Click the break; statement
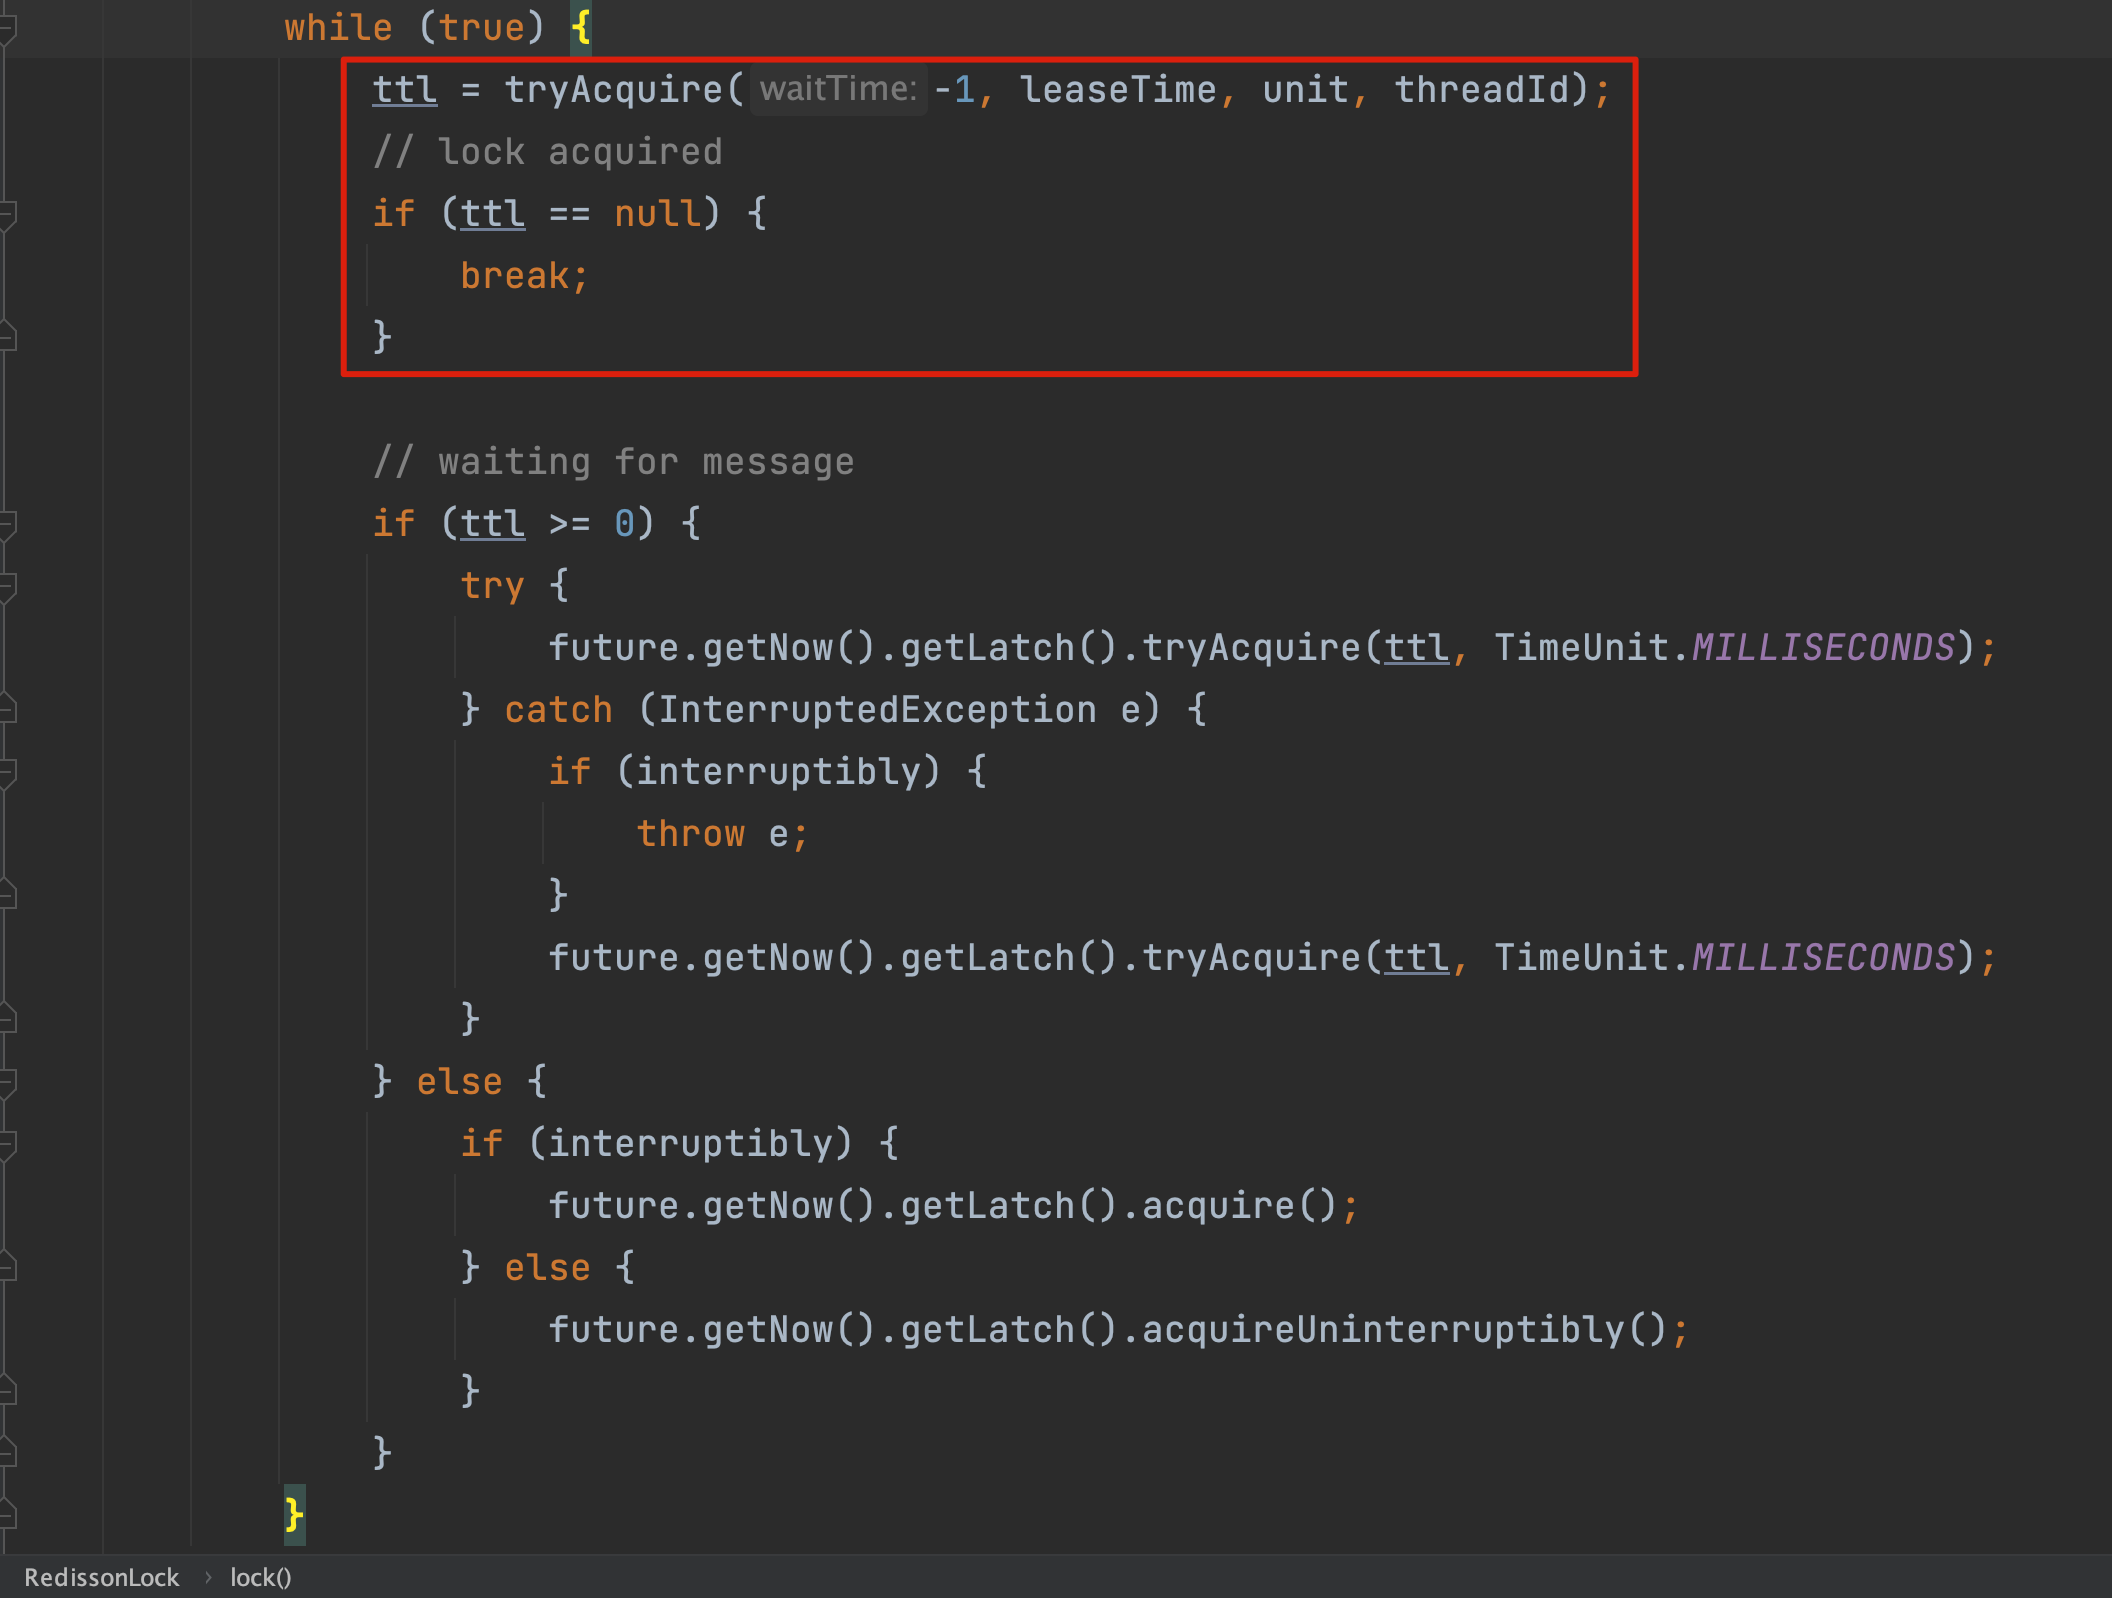This screenshot has height=1598, width=2112. 524,276
